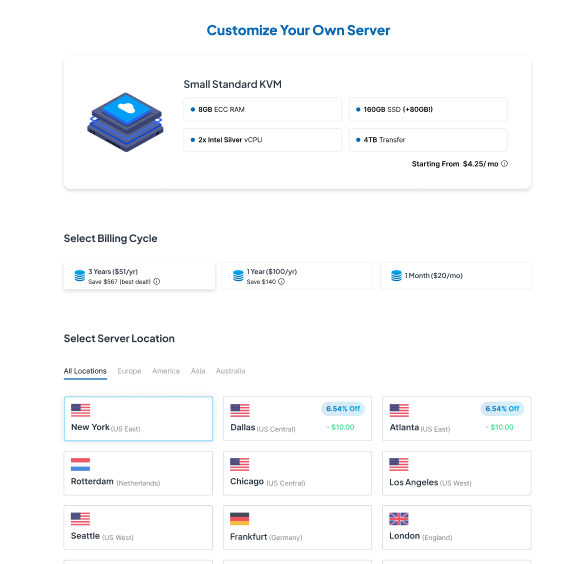Click the coin stack icon for 1 Month plan
580x564 pixels.
[x=396, y=276]
